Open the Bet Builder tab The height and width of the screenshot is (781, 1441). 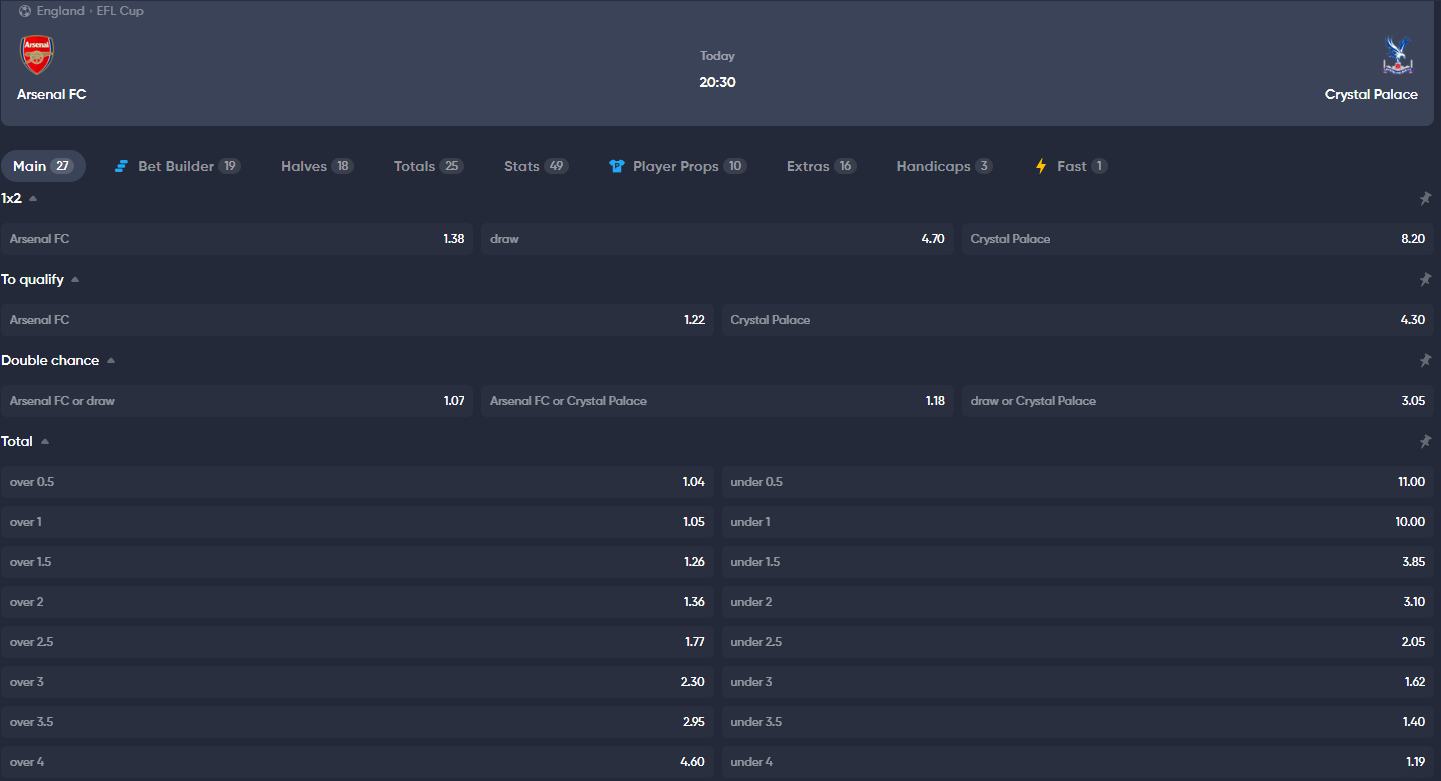click(x=177, y=166)
